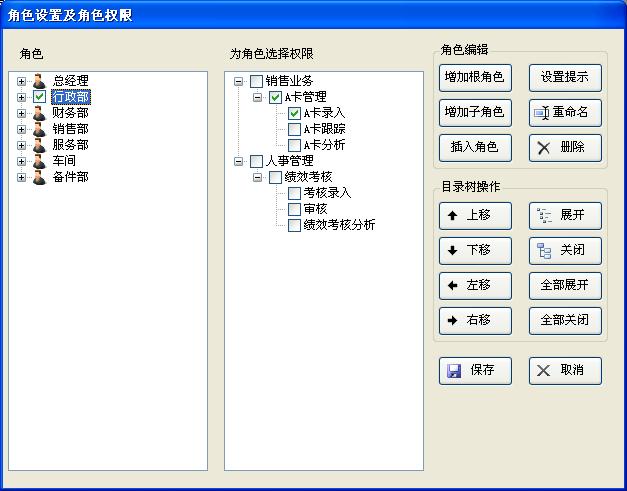The image size is (627, 491).
Task: Select the 备件部 role label
Action: coord(70,177)
